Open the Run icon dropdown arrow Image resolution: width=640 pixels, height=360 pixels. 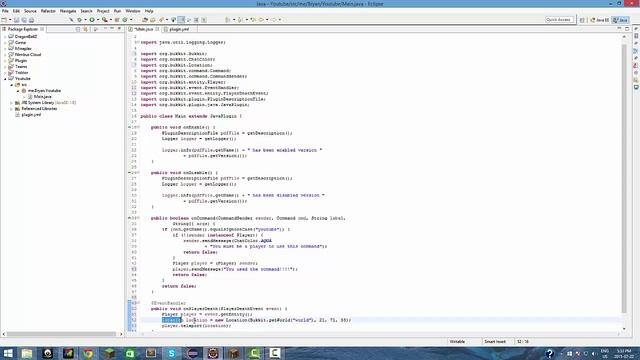(x=98, y=20)
